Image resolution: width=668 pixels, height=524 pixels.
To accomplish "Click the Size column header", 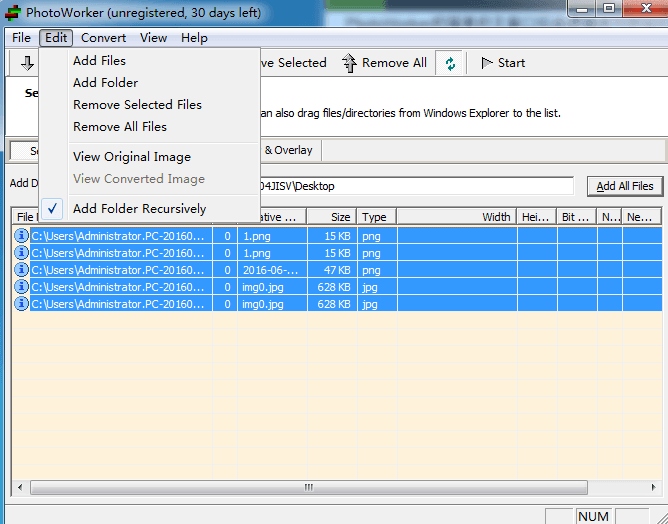I will (x=332, y=217).
